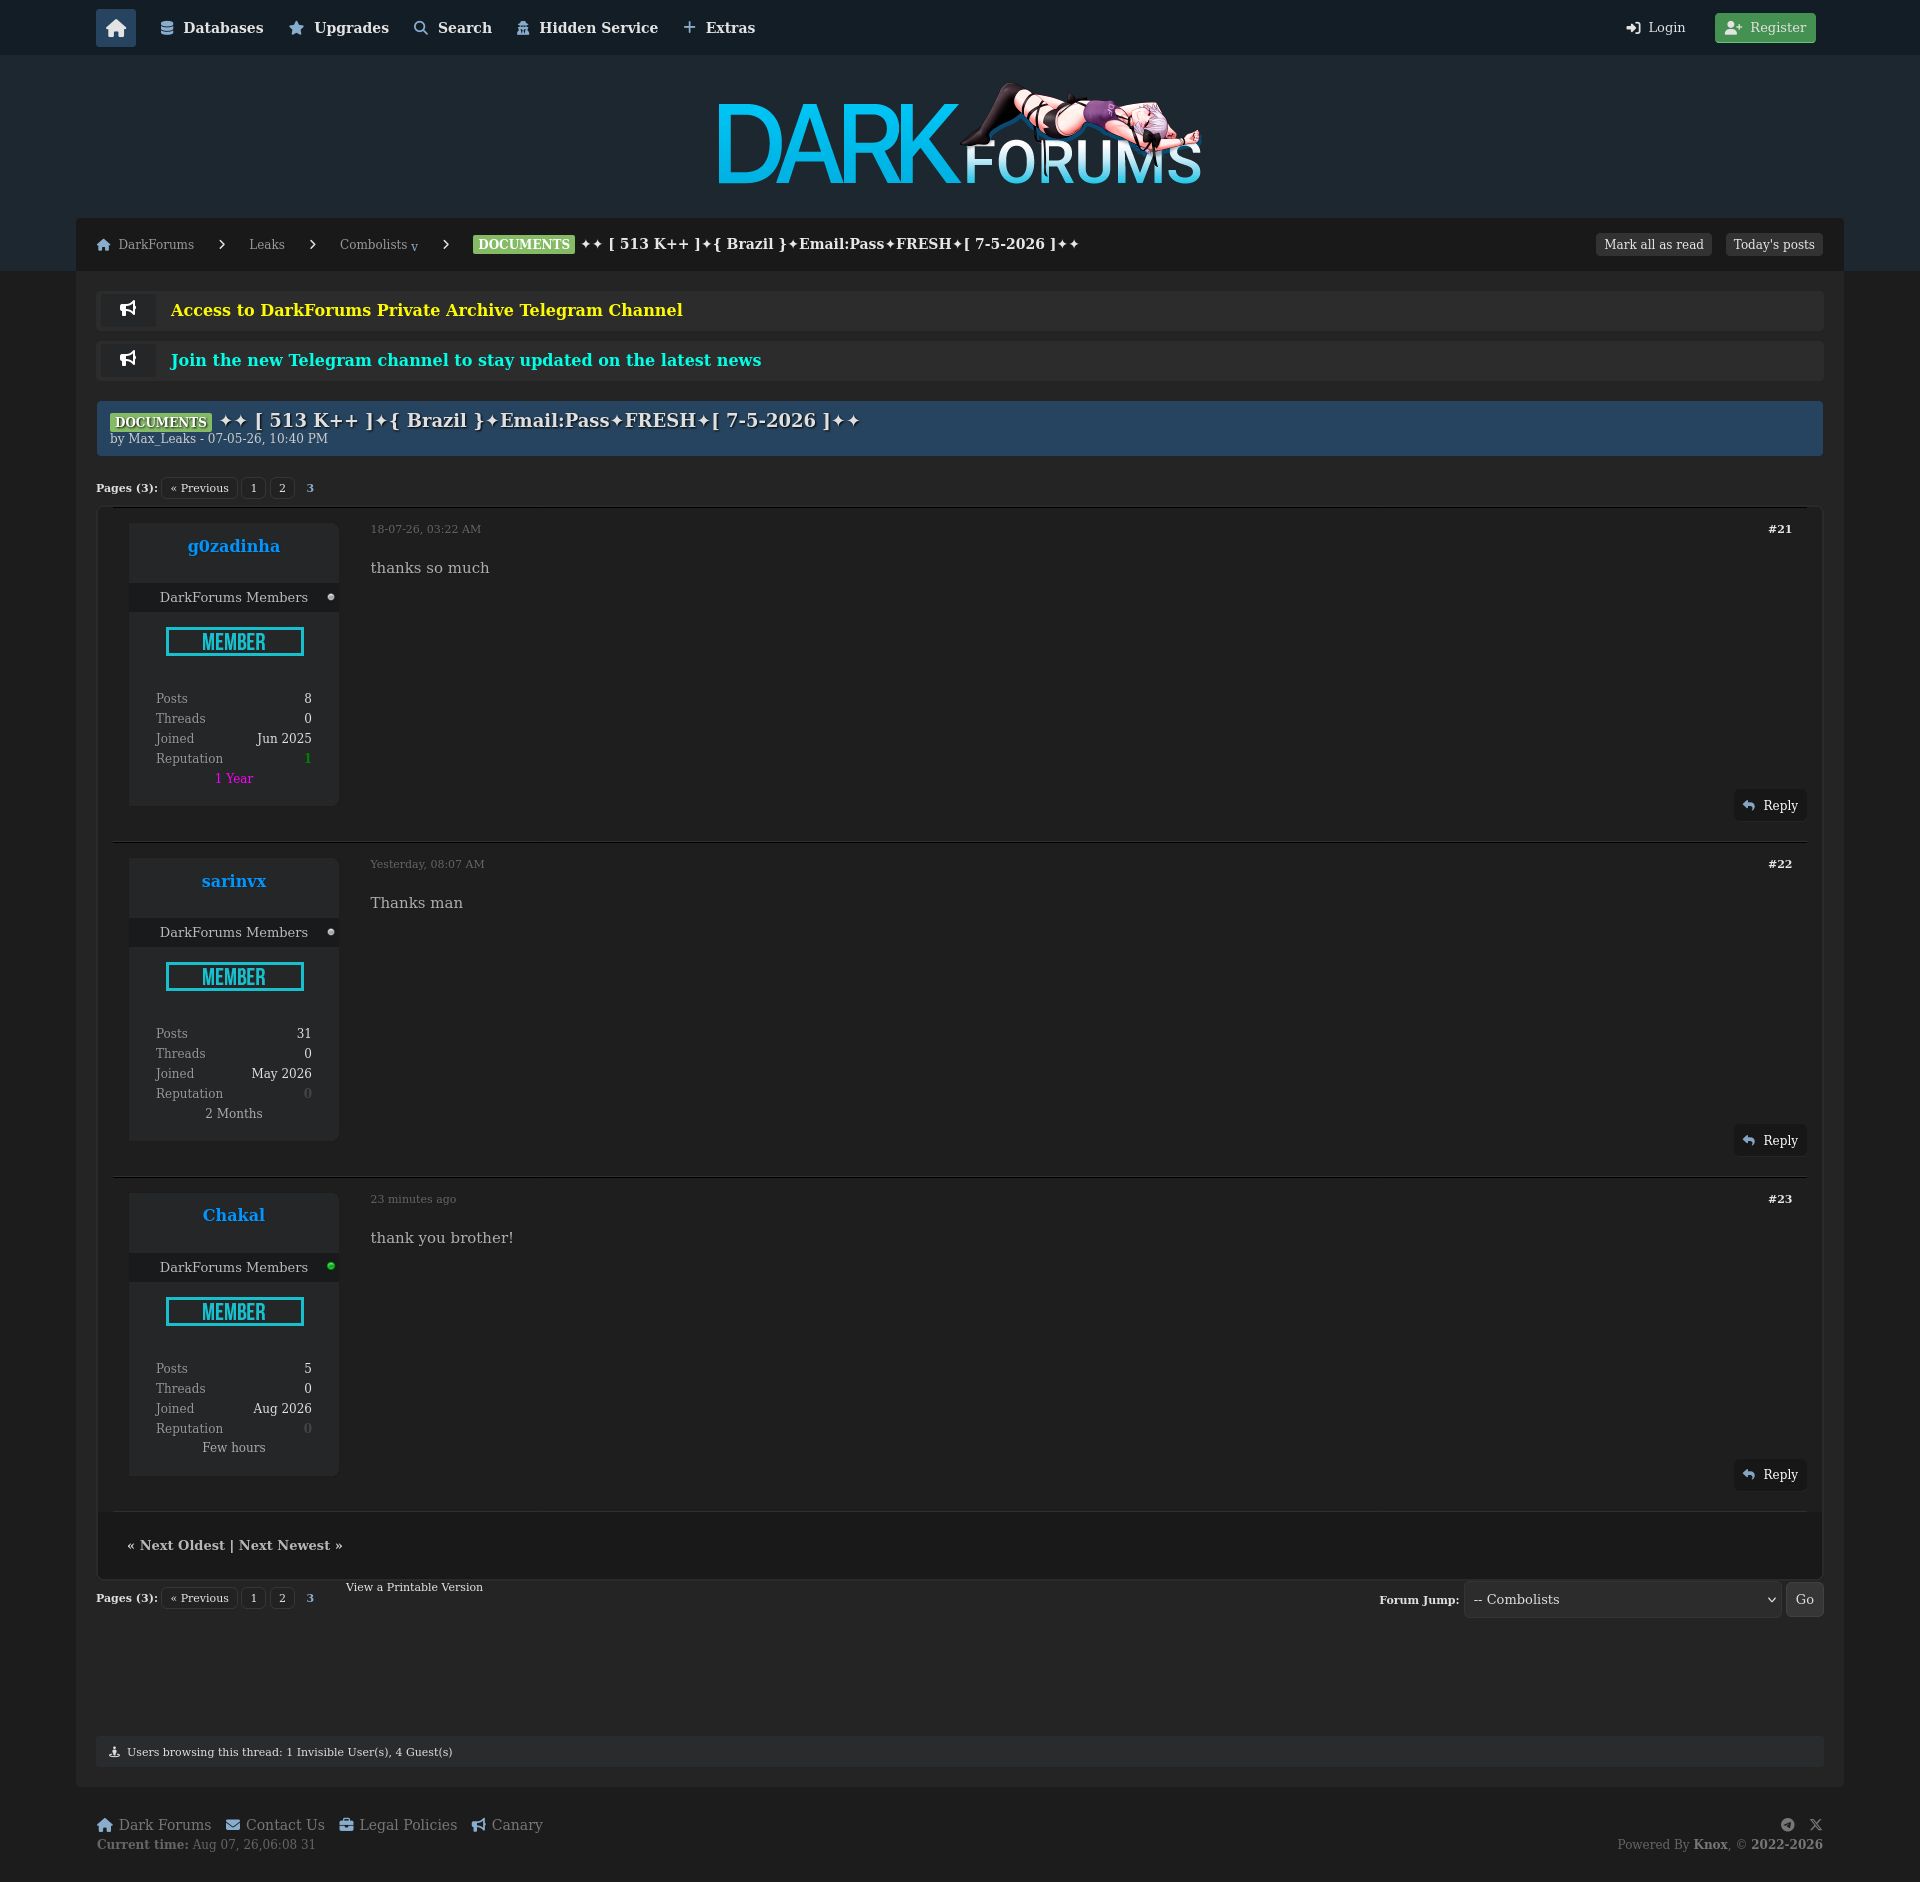Screen dimensions: 1920x1882
Task: Expand the Extras menu
Action: [719, 28]
